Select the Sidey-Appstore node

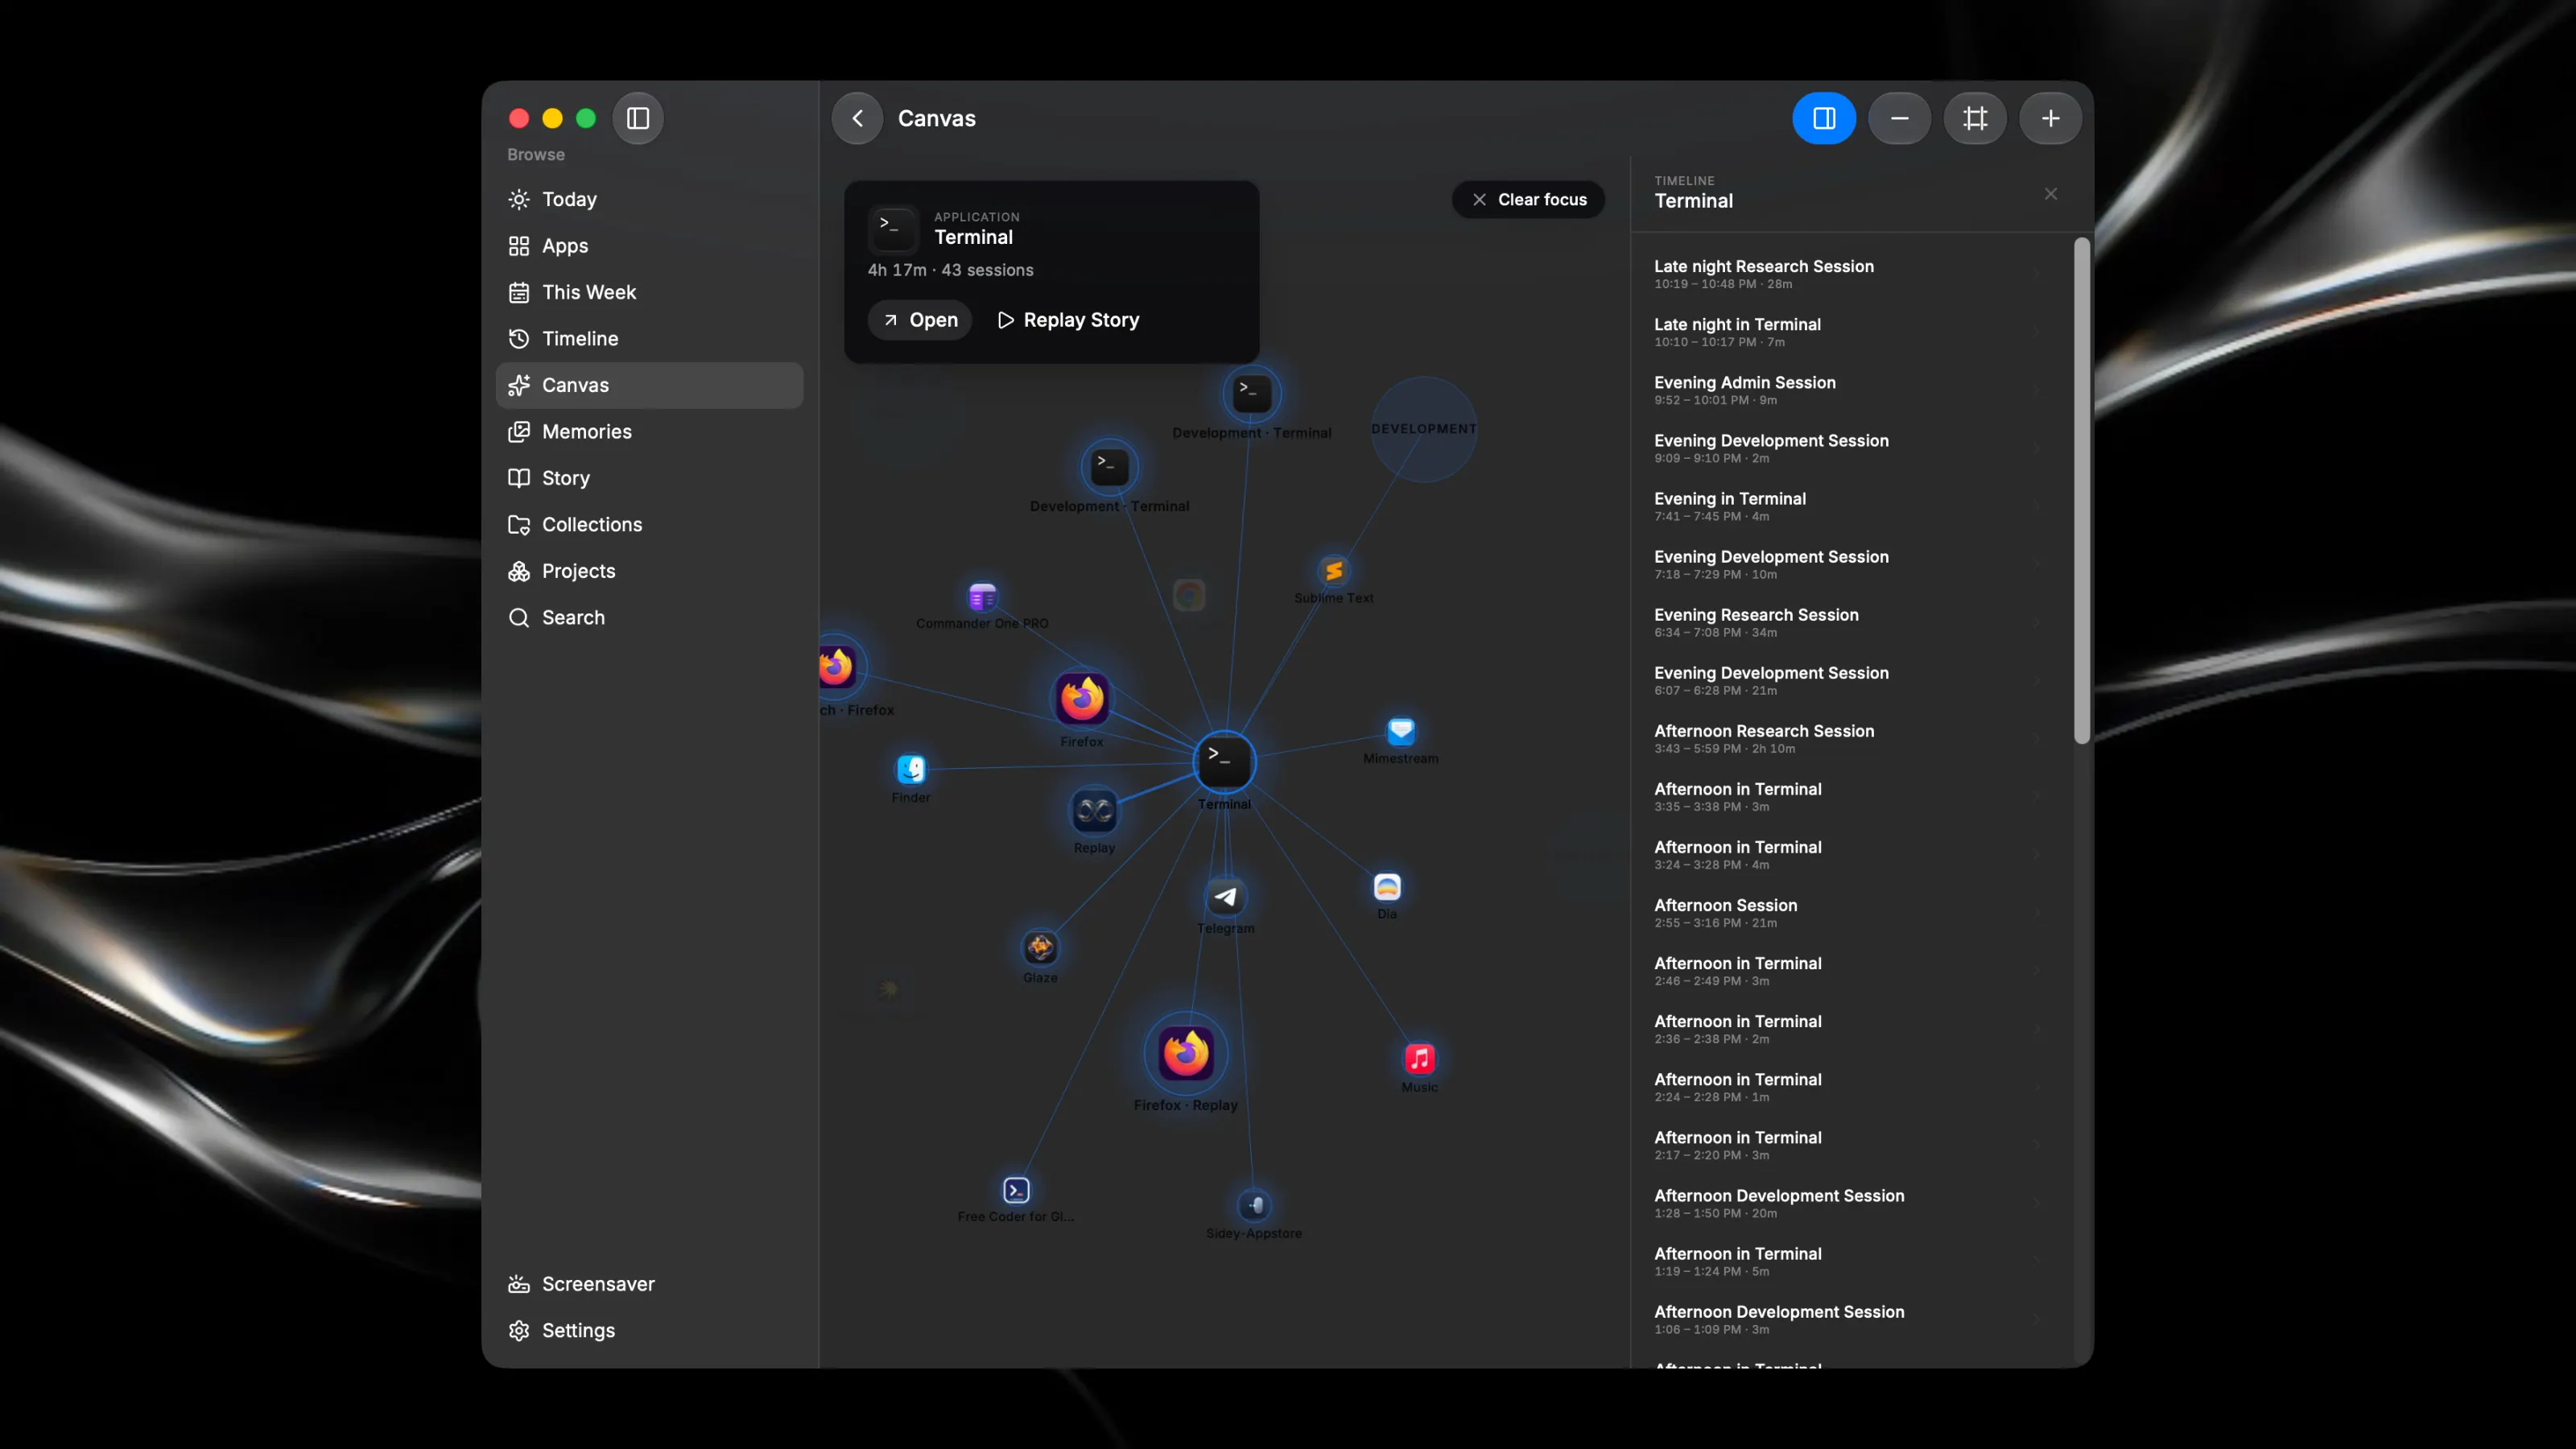pos(1255,1205)
